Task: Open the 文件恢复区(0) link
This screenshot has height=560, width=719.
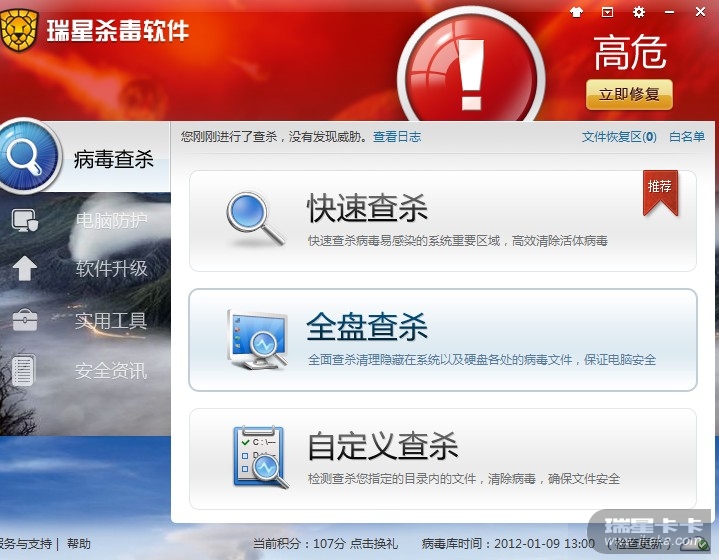Action: click(x=619, y=137)
